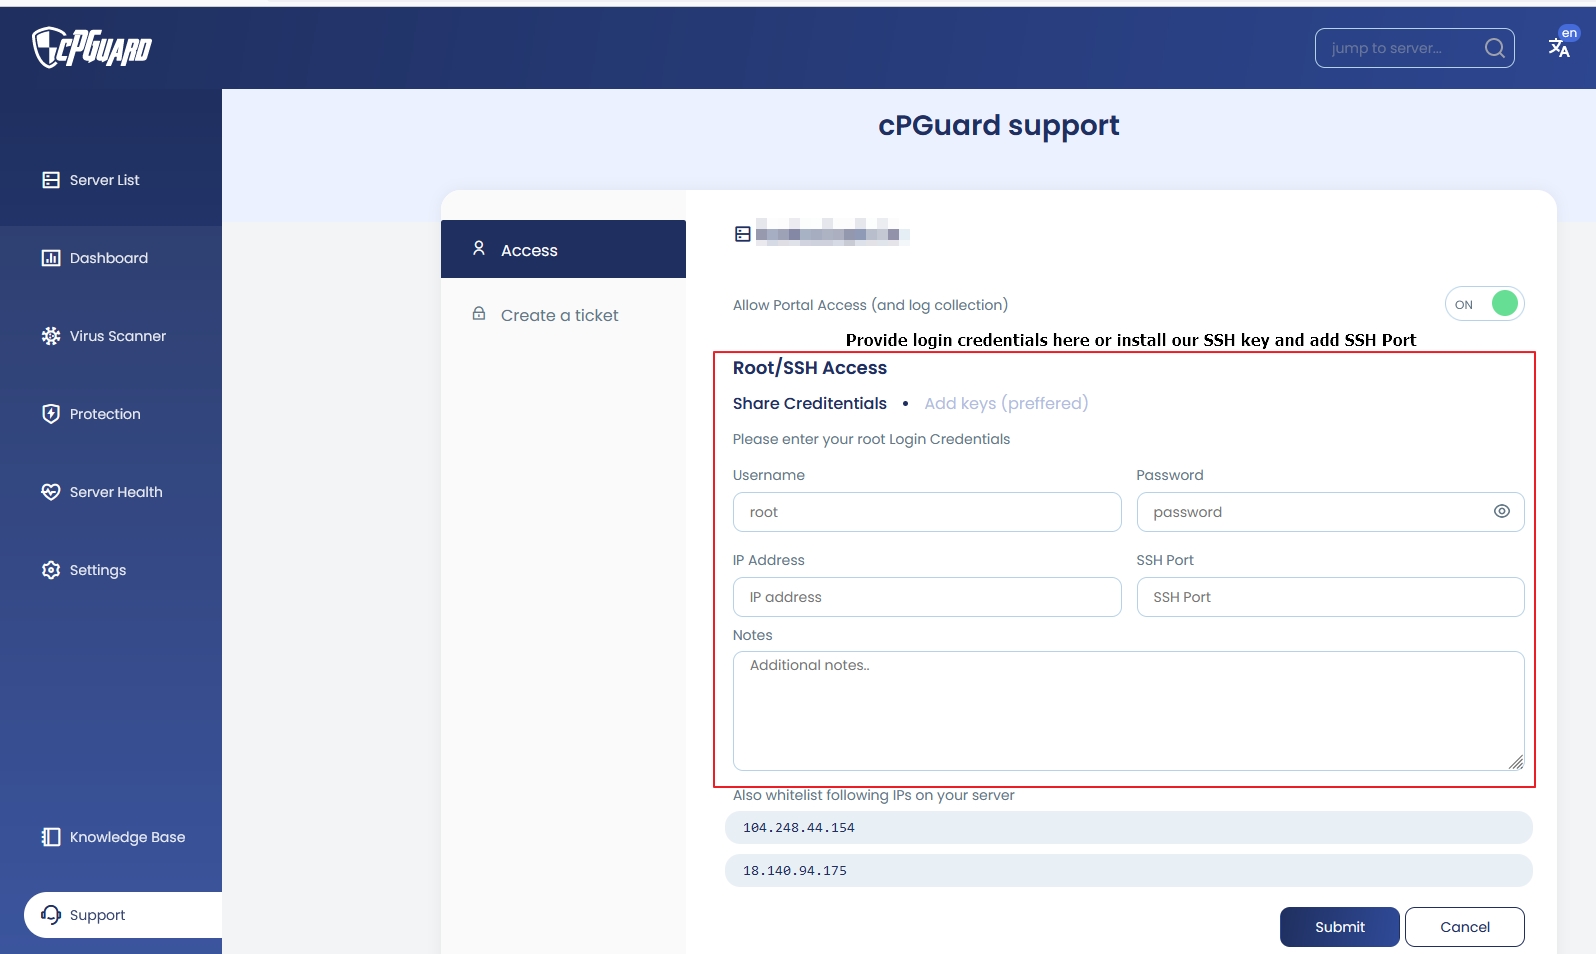Image resolution: width=1596 pixels, height=954 pixels.
Task: Click the Server List icon
Action: point(51,180)
